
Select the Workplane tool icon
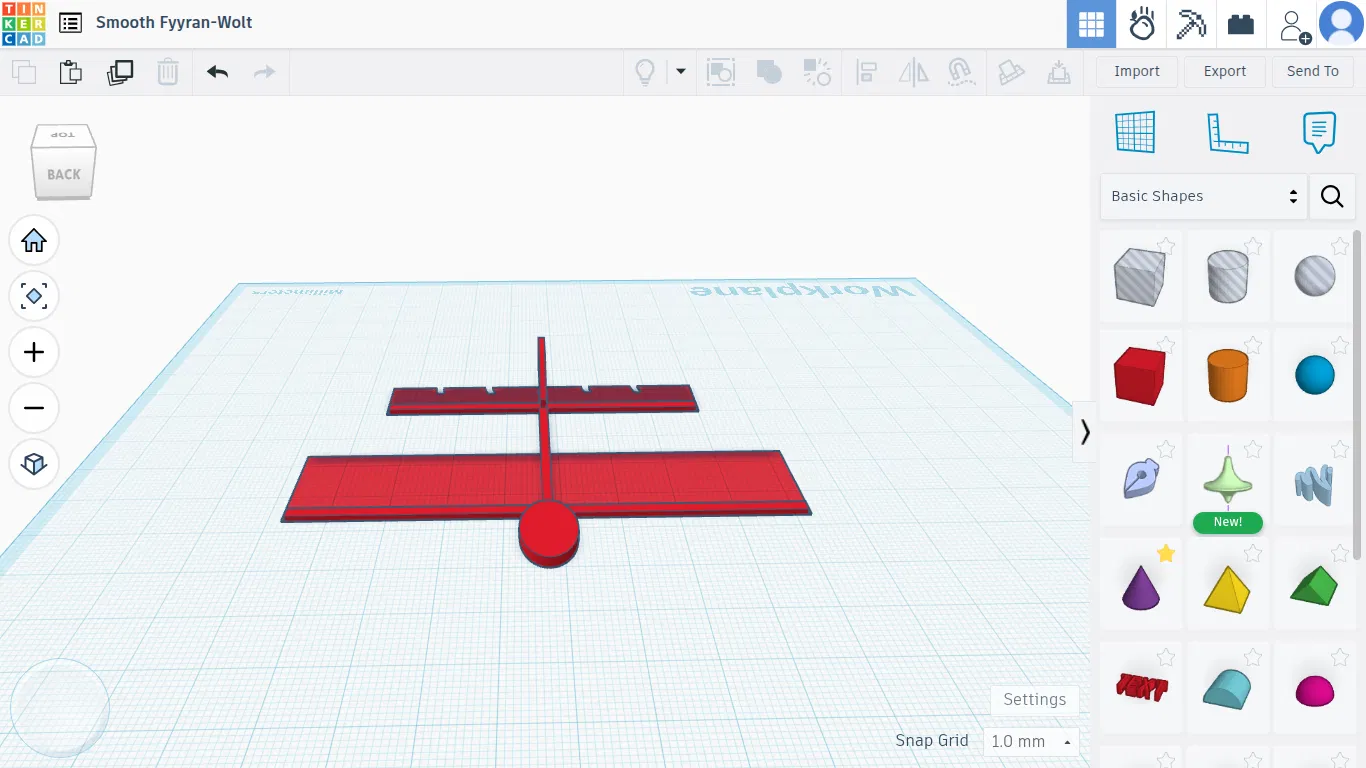[1135, 132]
